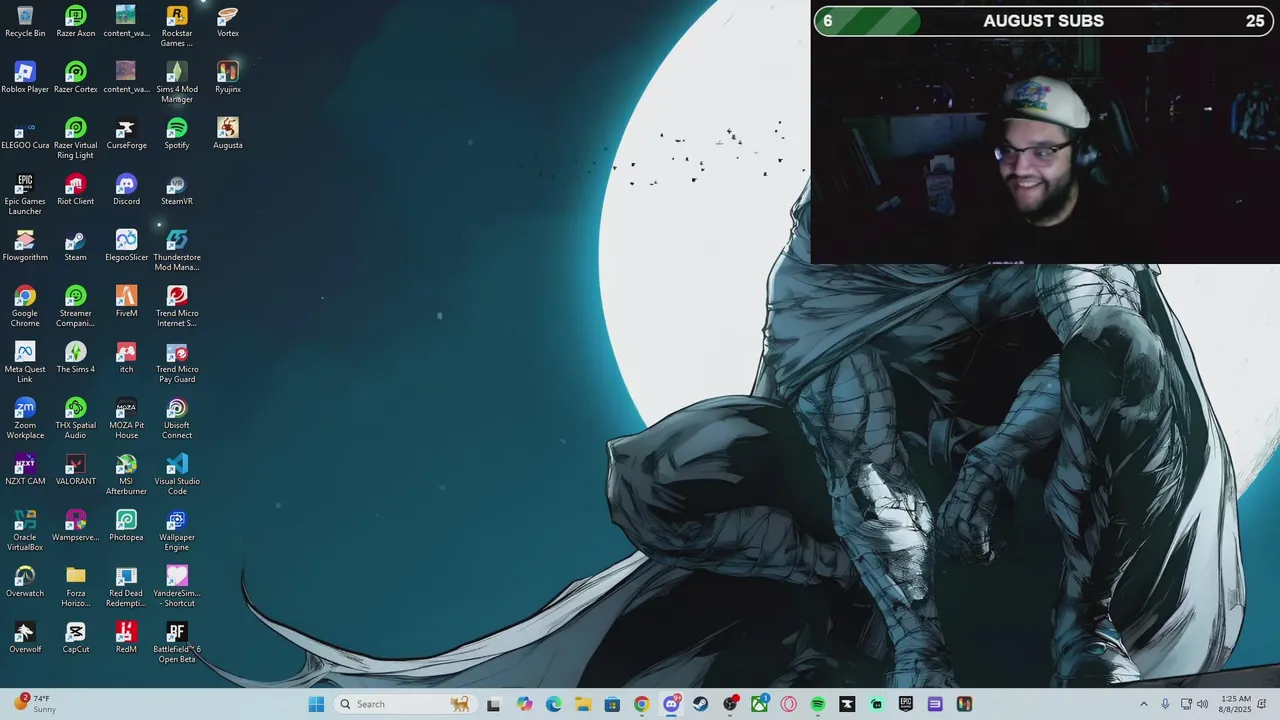
Task: Open the clock showing 1:25 AM
Action: (x=1236, y=704)
